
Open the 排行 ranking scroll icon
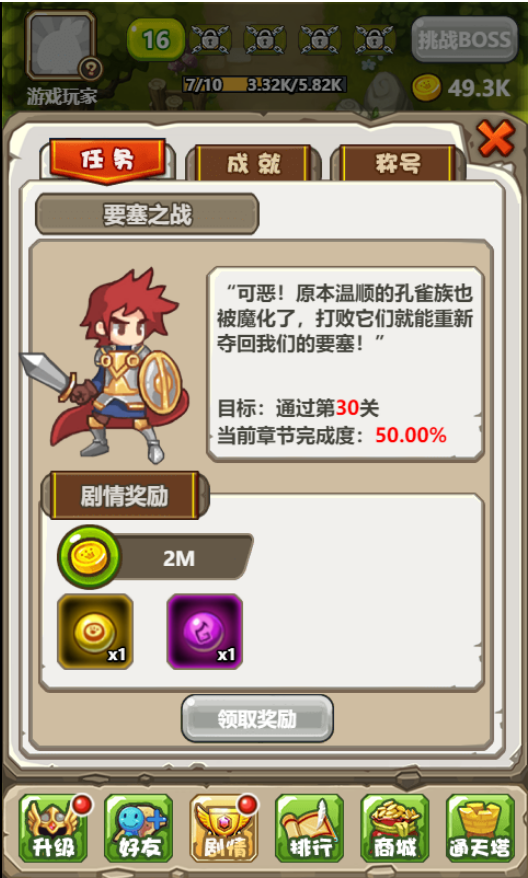[310, 828]
